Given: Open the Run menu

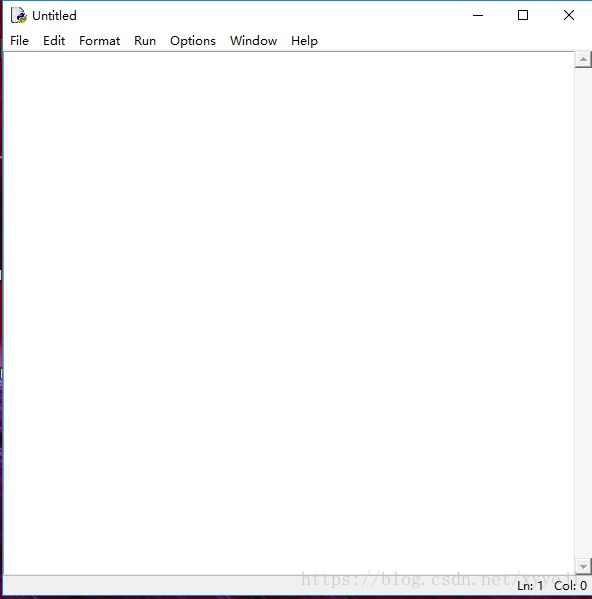Looking at the screenshot, I should (x=145, y=40).
